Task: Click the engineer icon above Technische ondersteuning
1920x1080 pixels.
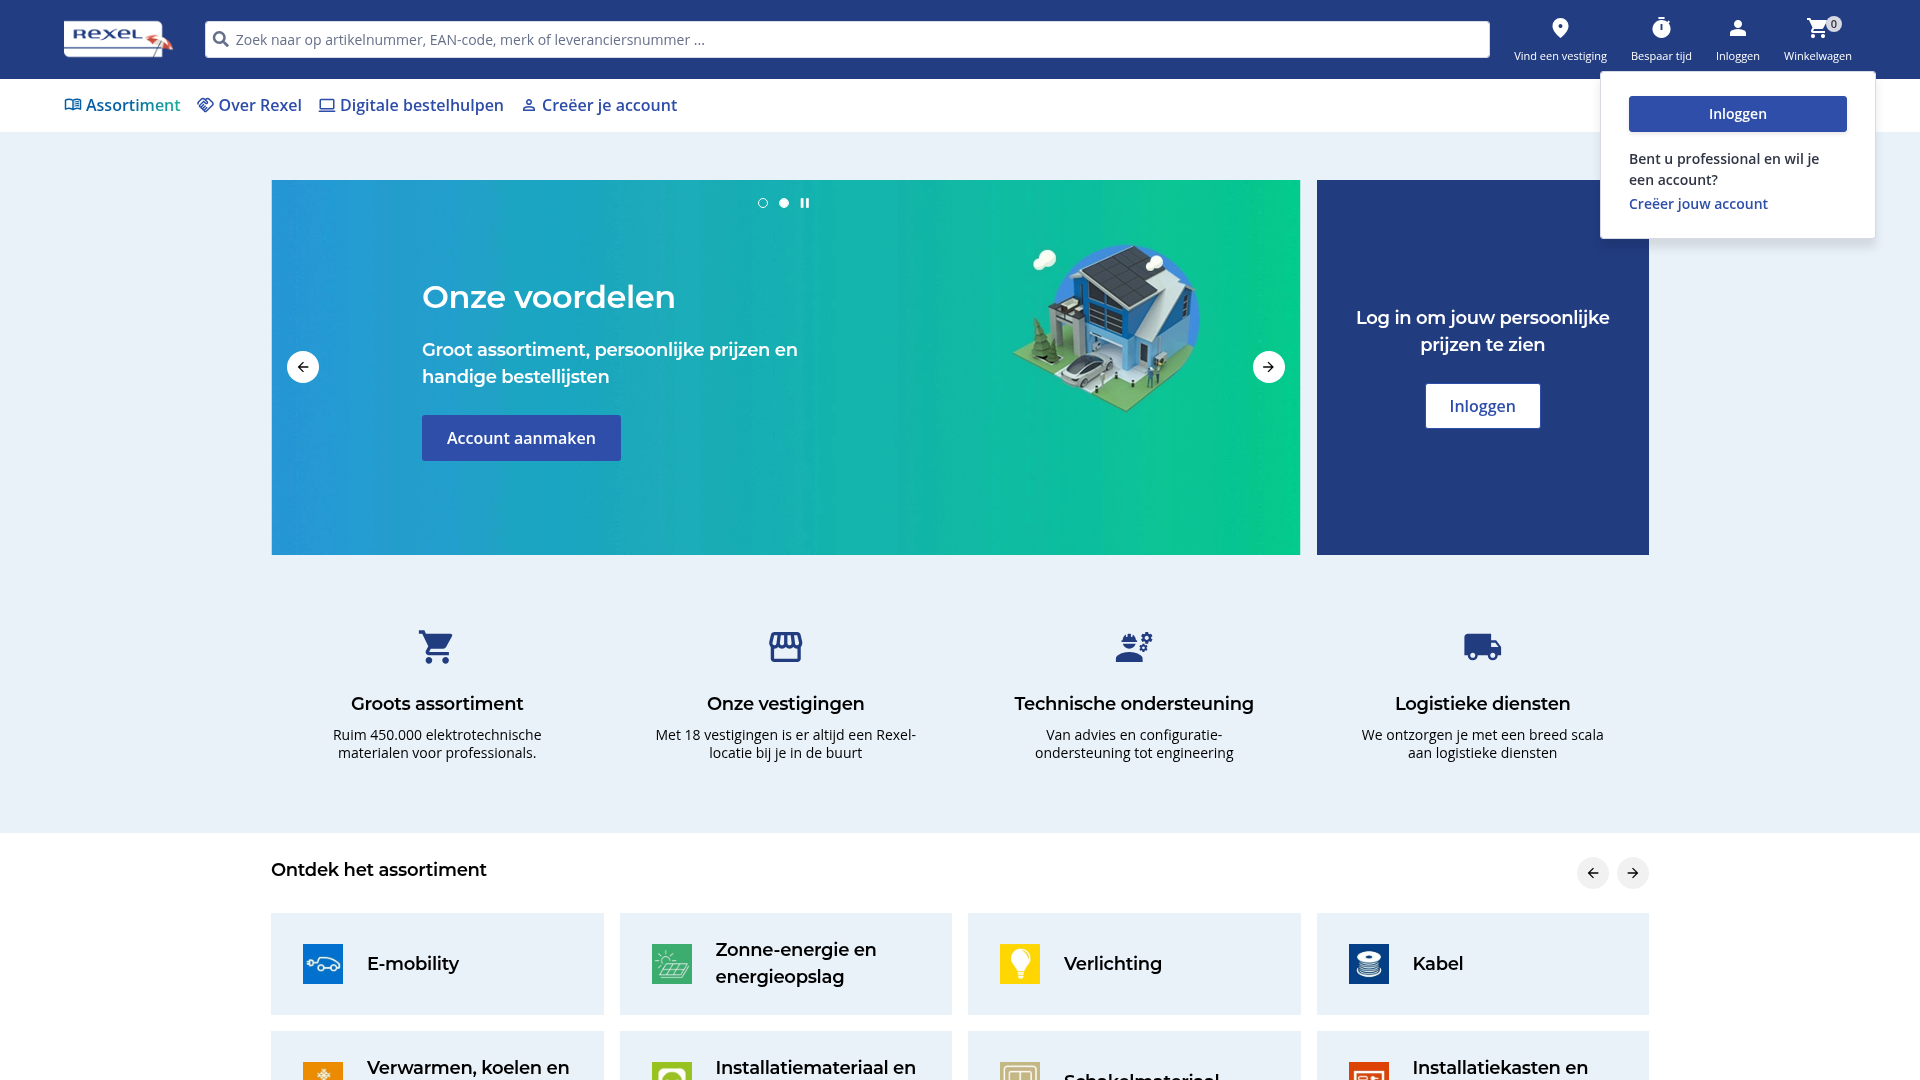Action: pyautogui.click(x=1134, y=647)
